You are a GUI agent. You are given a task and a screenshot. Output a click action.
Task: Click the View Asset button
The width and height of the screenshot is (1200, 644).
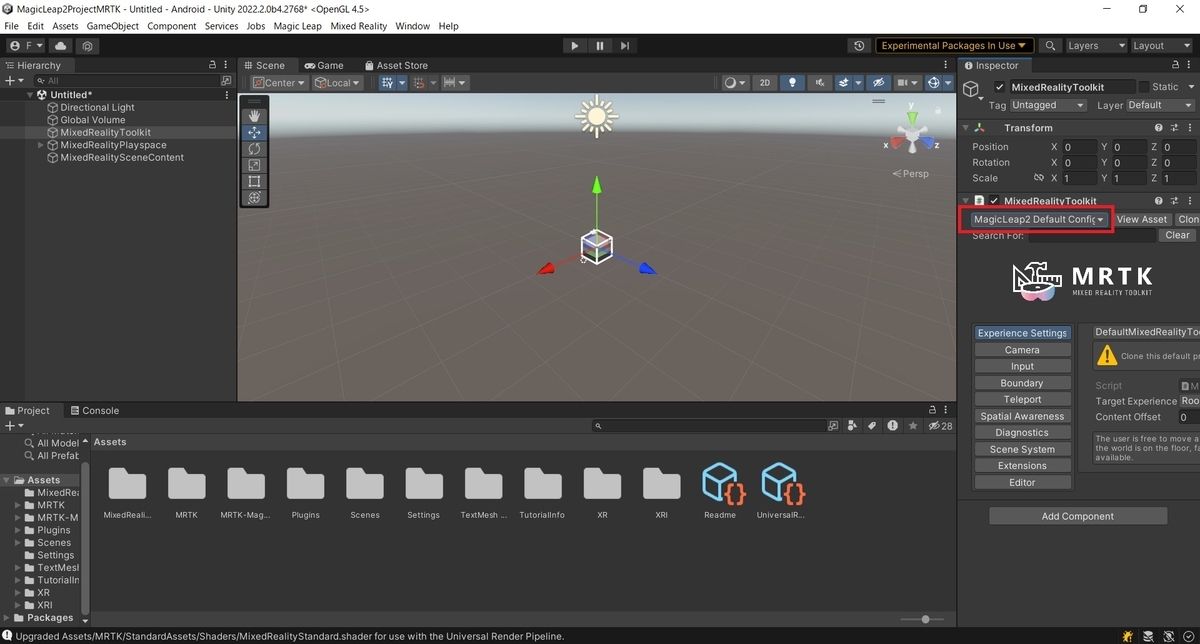point(1142,219)
